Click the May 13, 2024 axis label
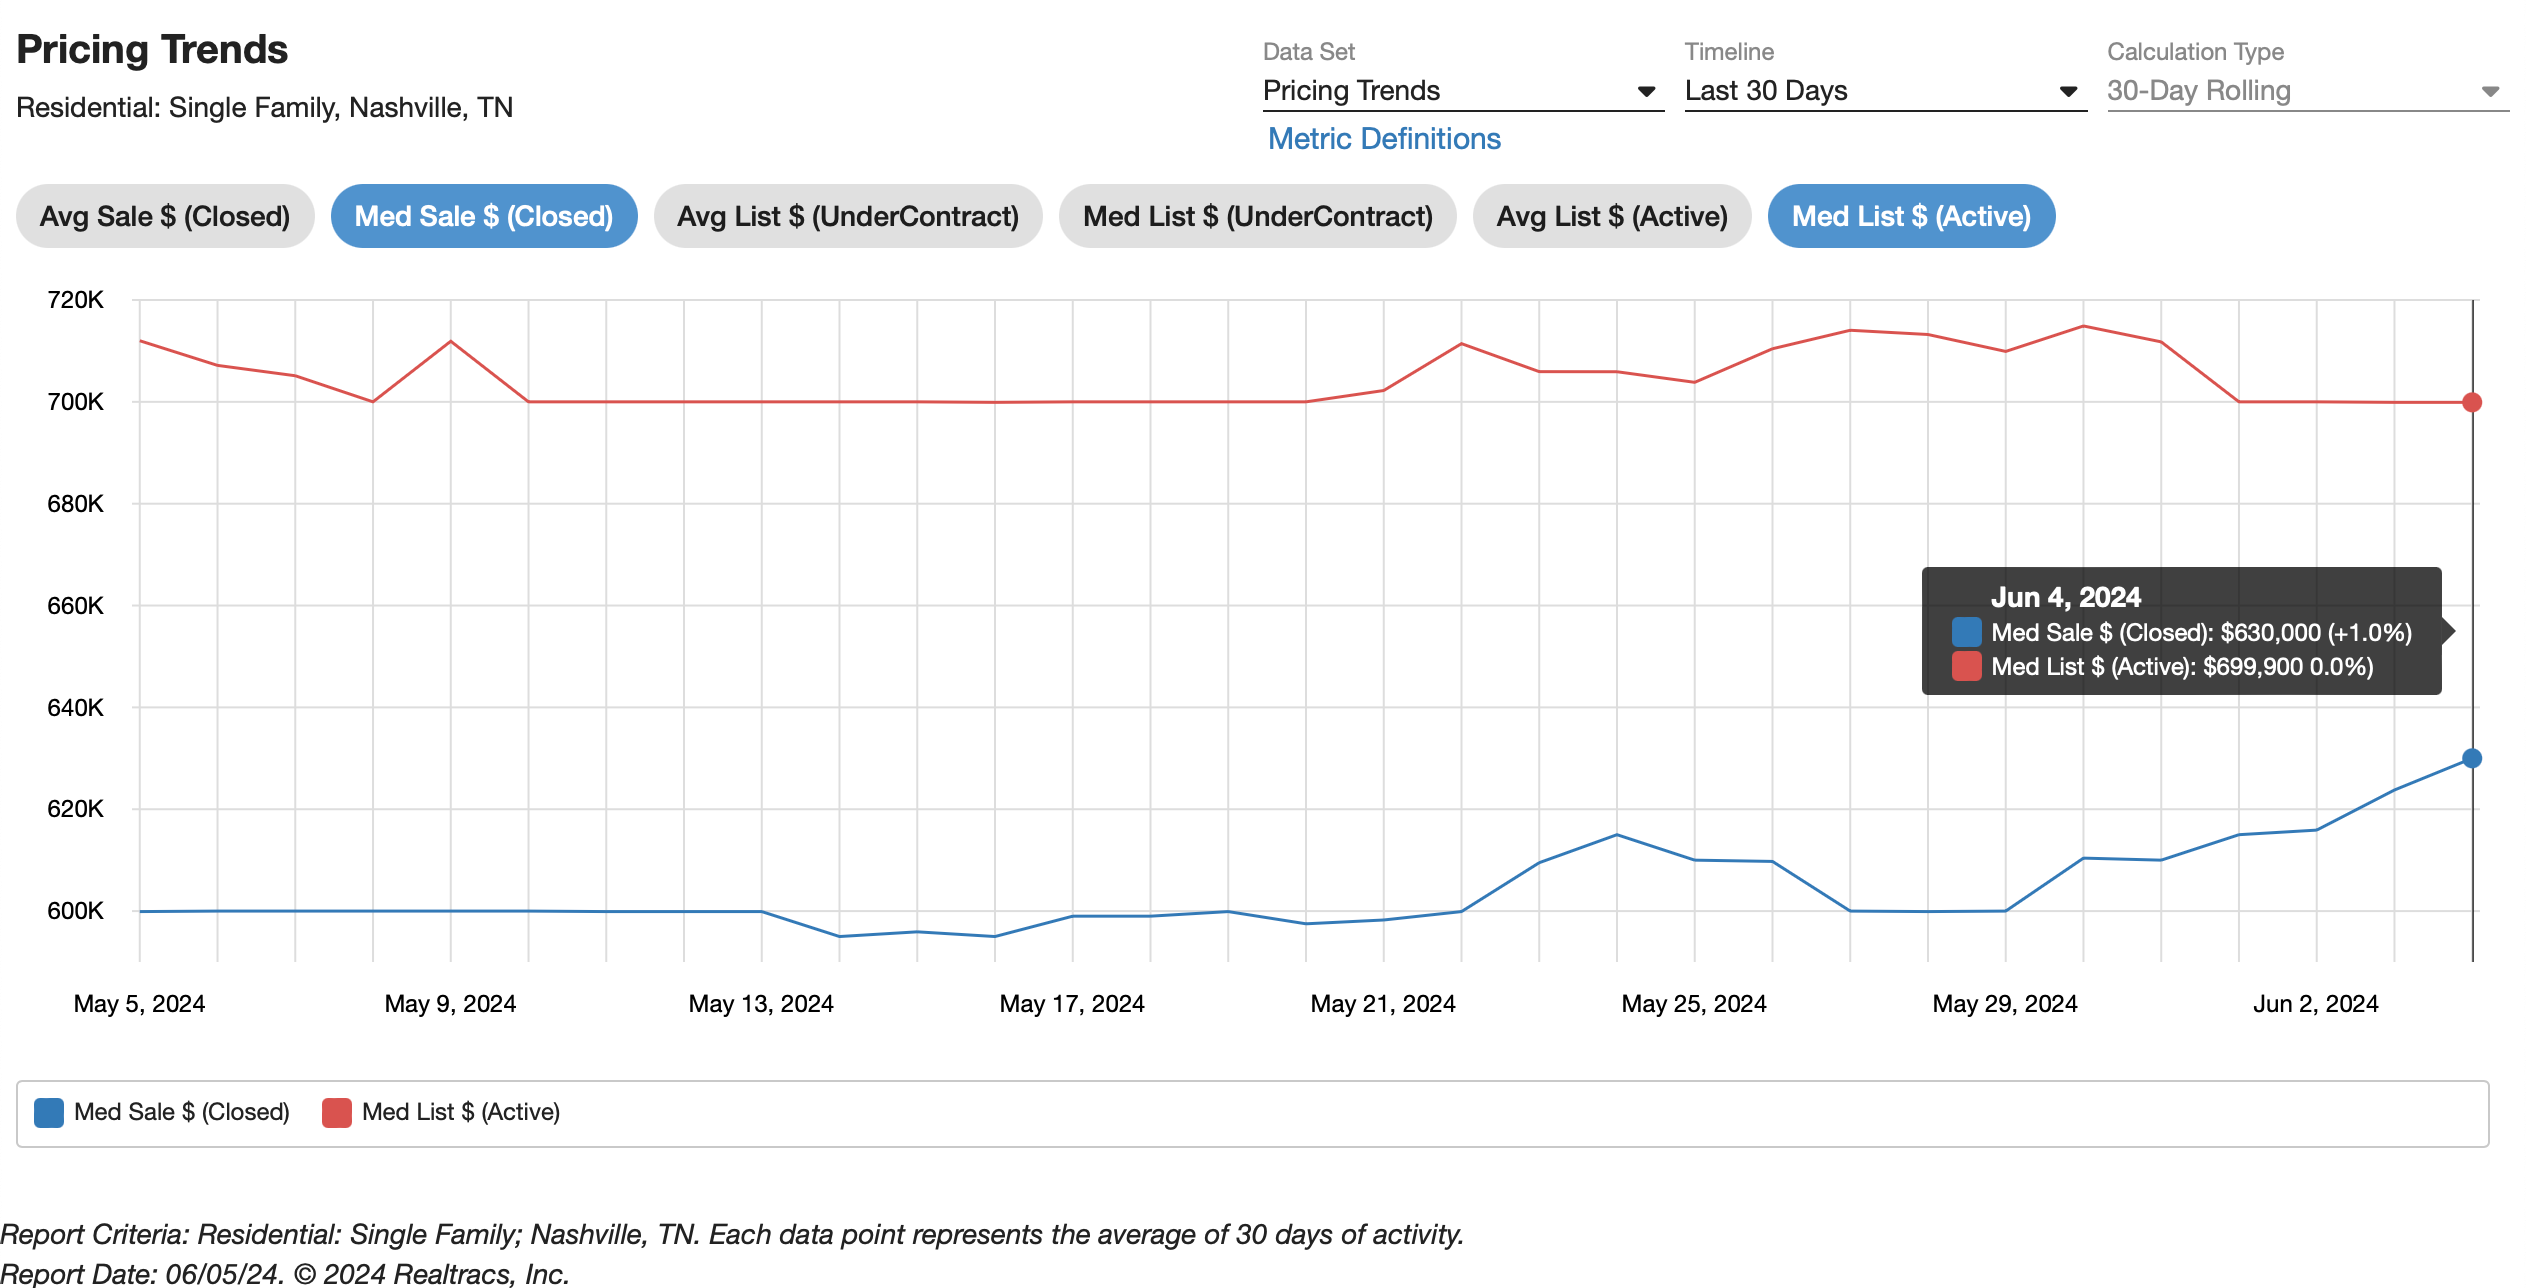The image size is (2526, 1288). (761, 1003)
